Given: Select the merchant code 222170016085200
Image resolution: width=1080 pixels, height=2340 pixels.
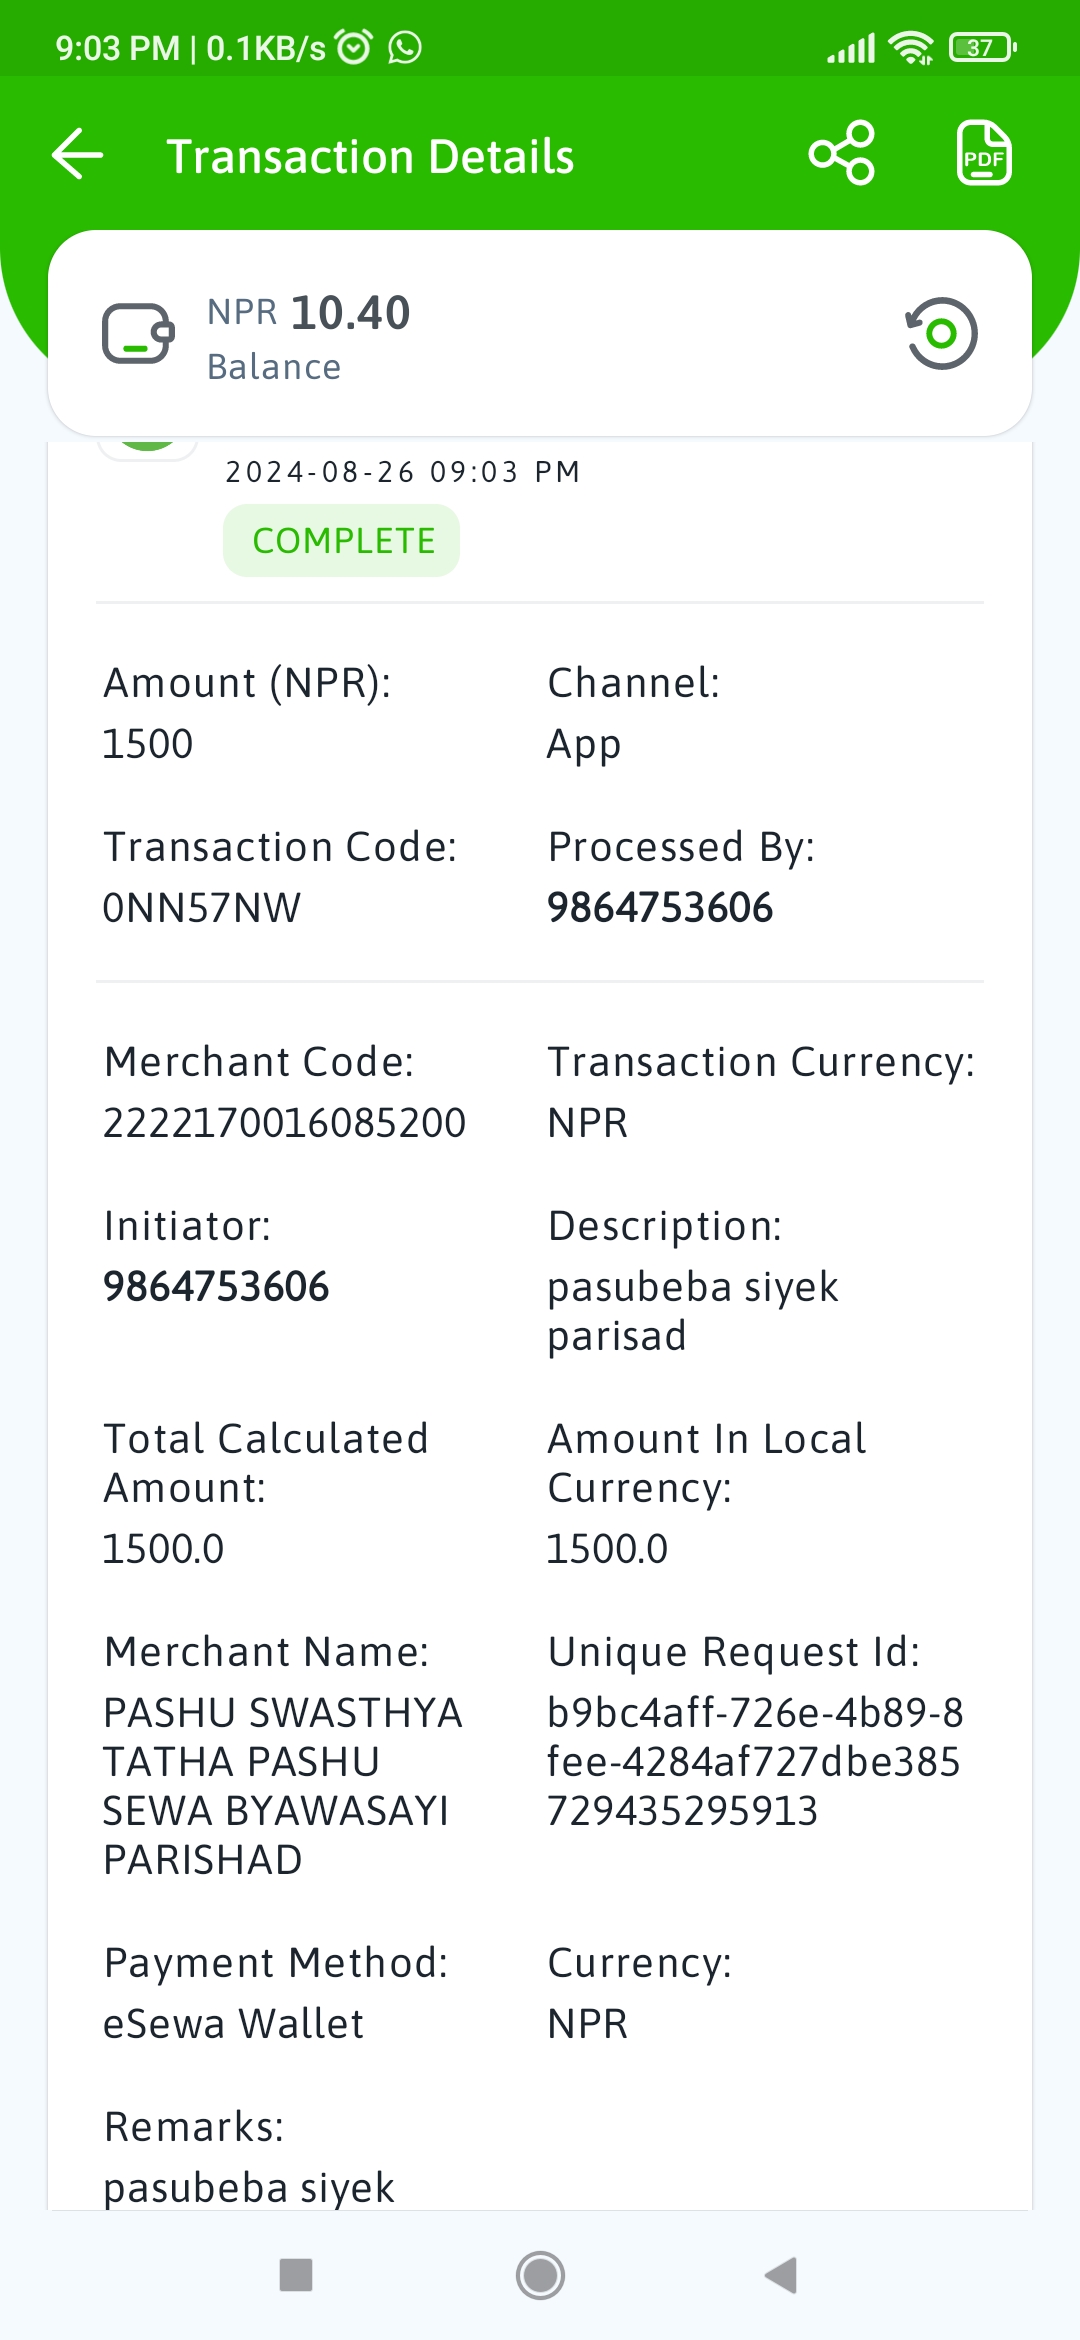Looking at the screenshot, I should coord(285,1123).
